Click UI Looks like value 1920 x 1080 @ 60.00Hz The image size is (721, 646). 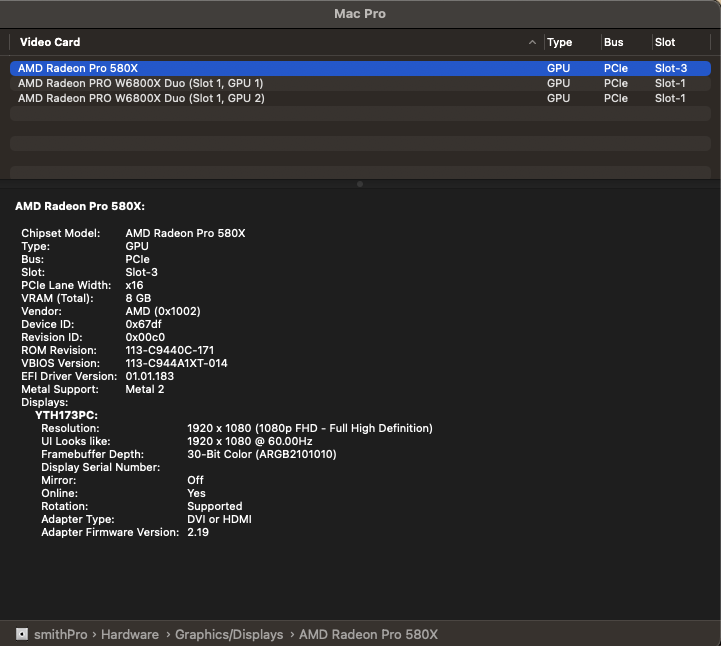pyautogui.click(x=250, y=441)
